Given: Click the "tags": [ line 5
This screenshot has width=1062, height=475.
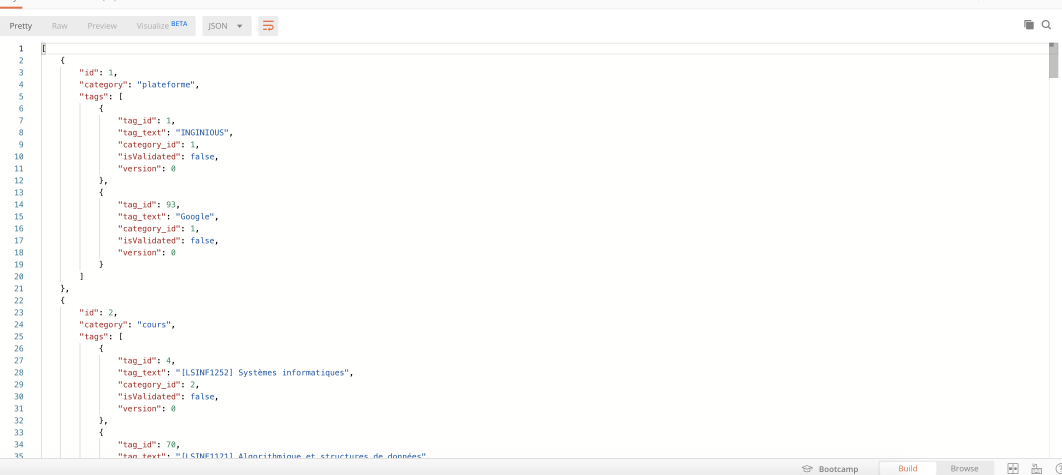Looking at the screenshot, I should click(101, 97).
